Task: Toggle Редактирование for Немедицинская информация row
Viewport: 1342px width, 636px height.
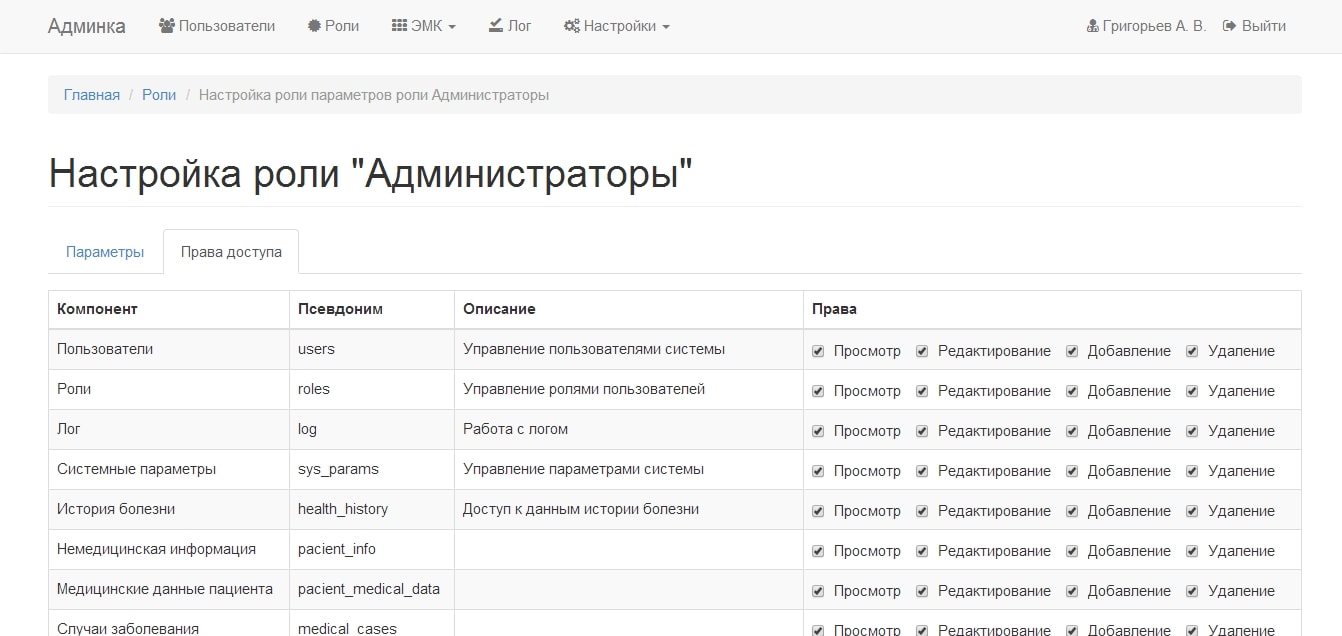Action: point(922,551)
